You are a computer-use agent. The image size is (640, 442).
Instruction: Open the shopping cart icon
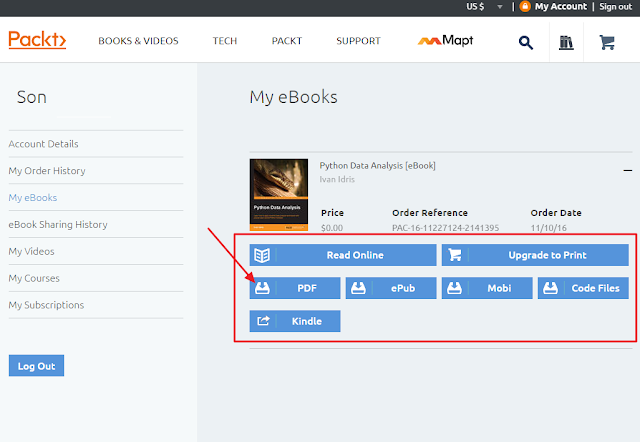607,42
